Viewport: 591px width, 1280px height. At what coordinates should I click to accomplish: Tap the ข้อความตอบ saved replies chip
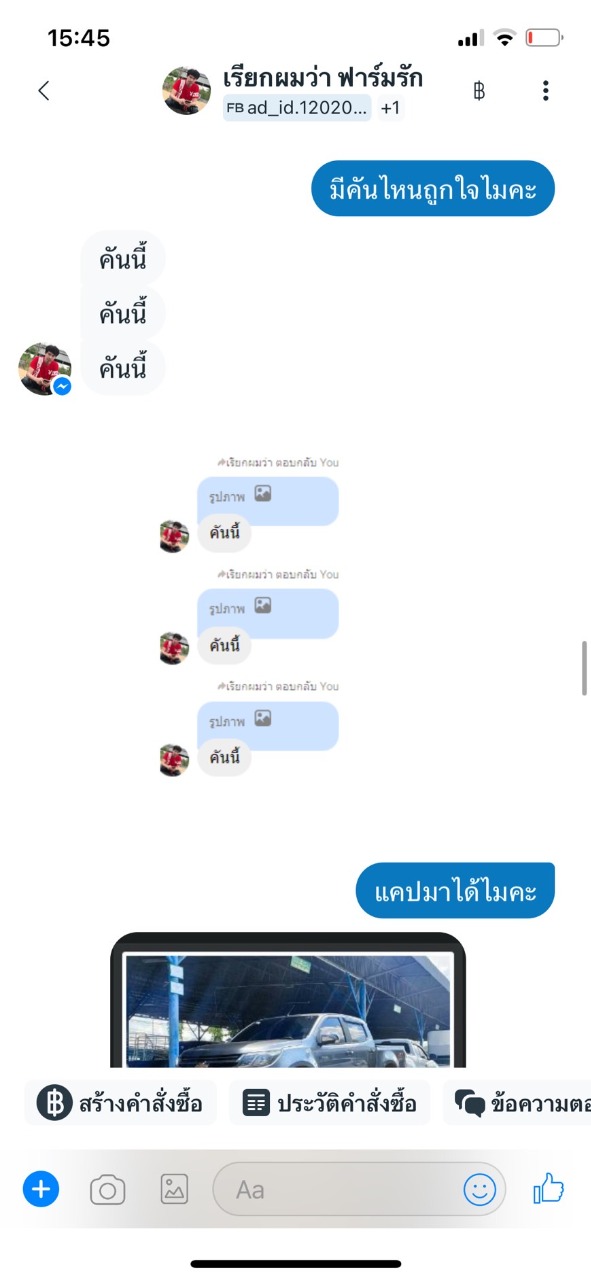[517, 1103]
